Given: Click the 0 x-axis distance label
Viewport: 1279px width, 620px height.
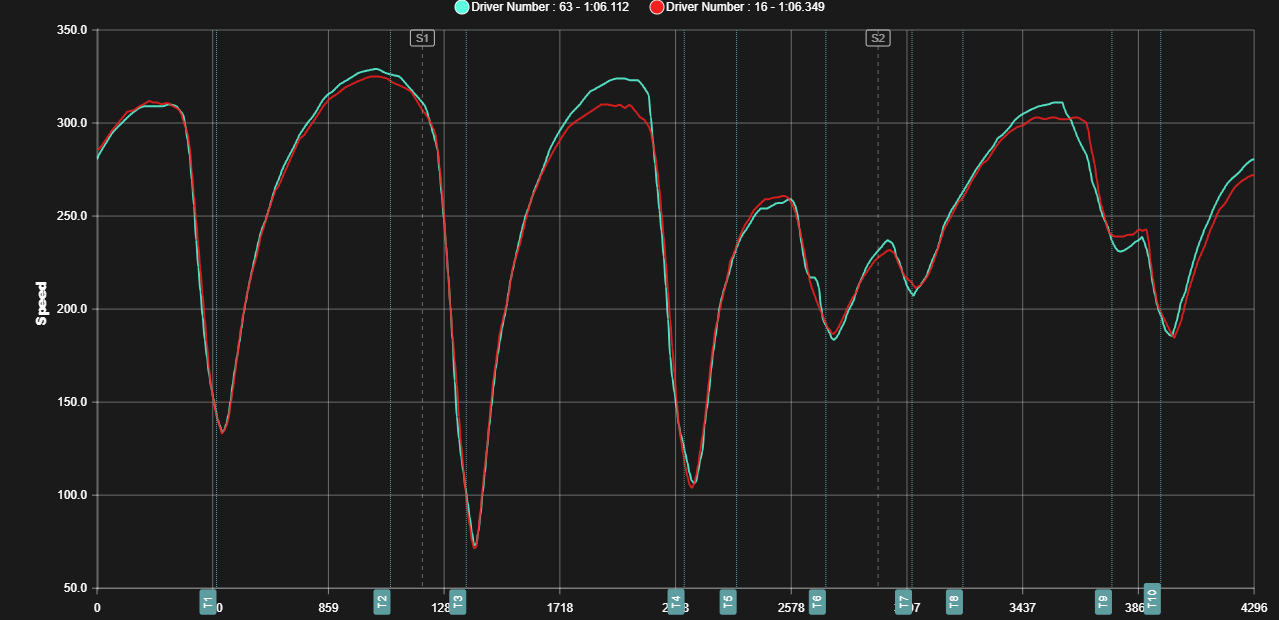Looking at the screenshot, I should pos(97,607).
